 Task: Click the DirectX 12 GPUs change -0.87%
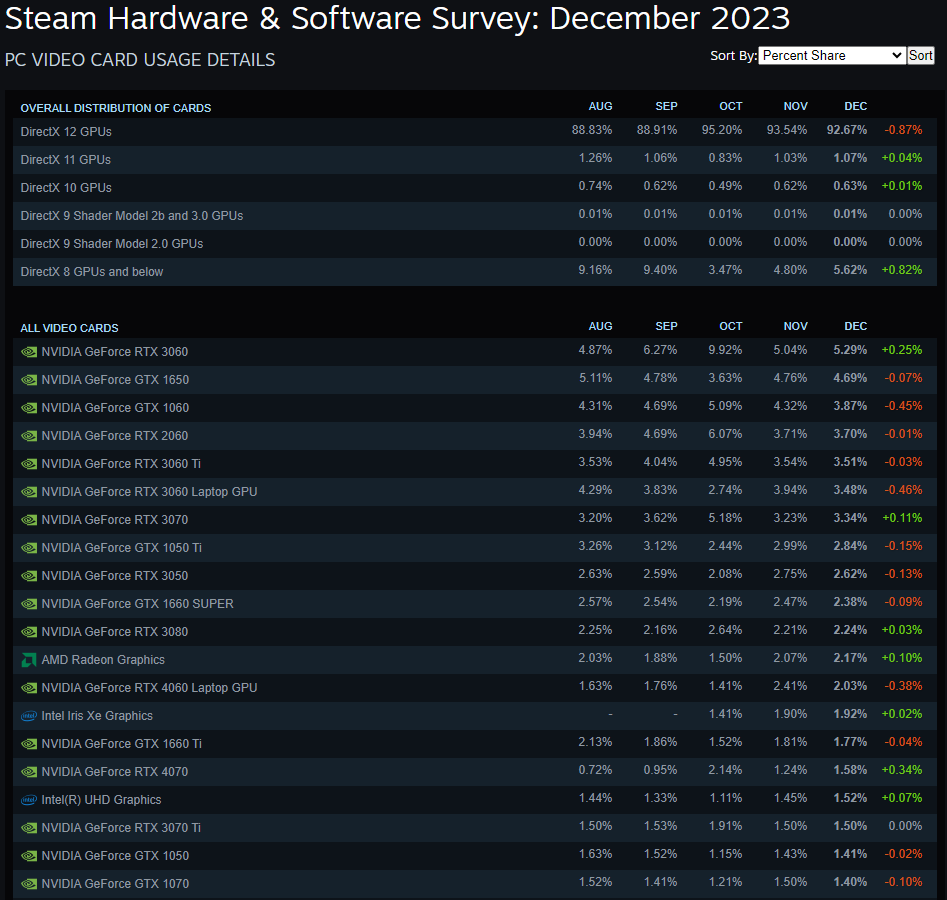(x=904, y=130)
